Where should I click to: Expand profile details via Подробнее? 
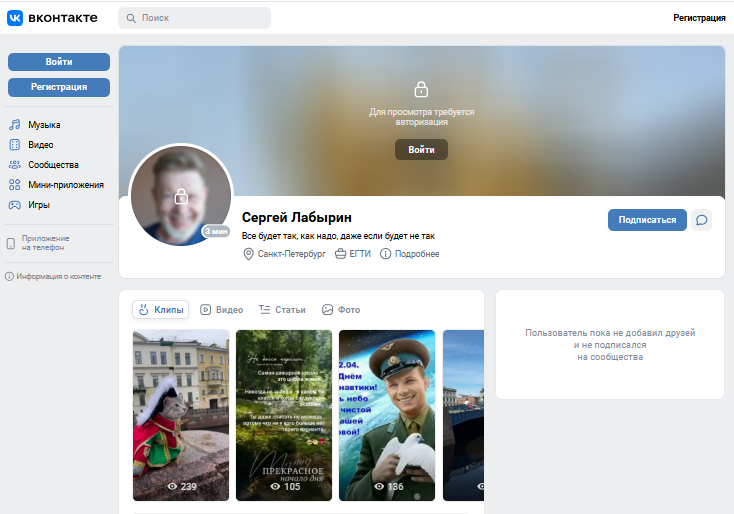(x=417, y=254)
